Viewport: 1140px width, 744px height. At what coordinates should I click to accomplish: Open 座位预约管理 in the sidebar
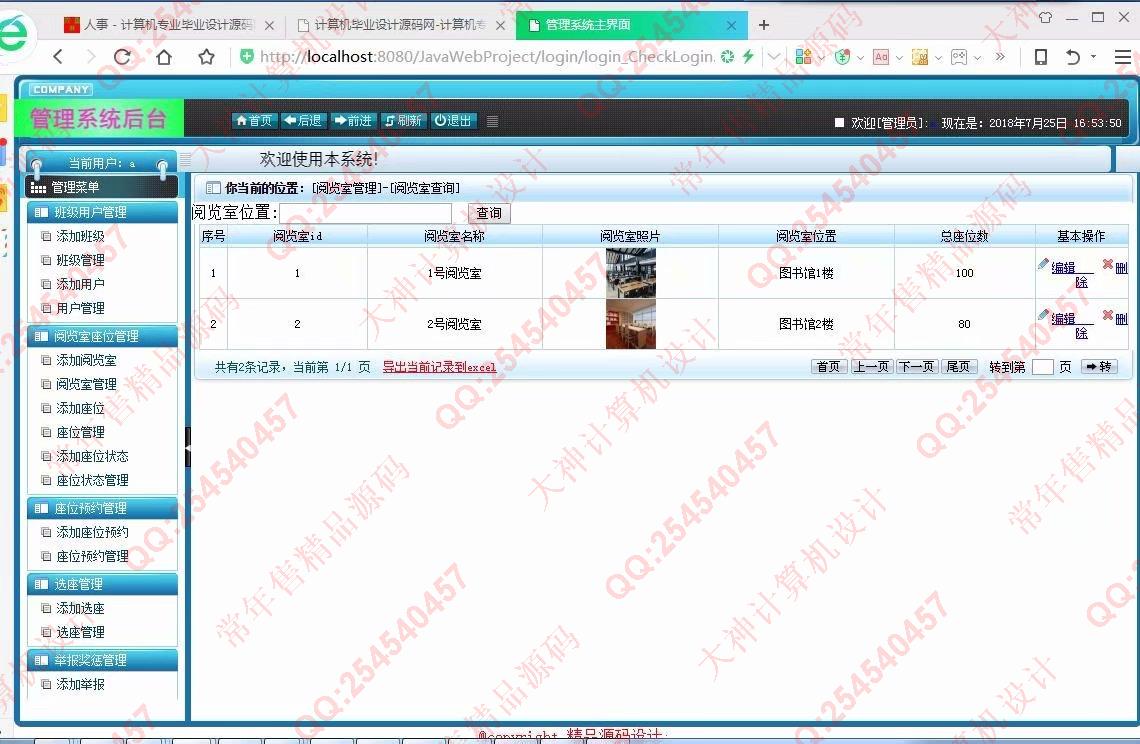point(92,556)
